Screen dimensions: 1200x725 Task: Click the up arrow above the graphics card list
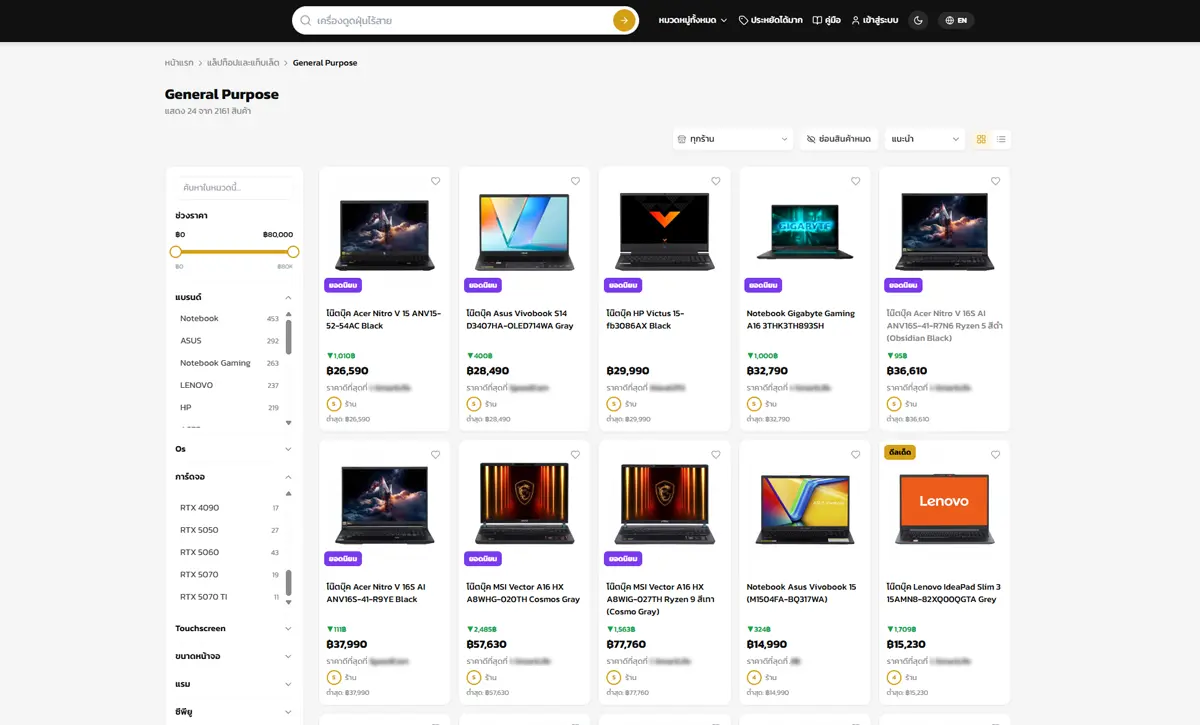point(289,493)
